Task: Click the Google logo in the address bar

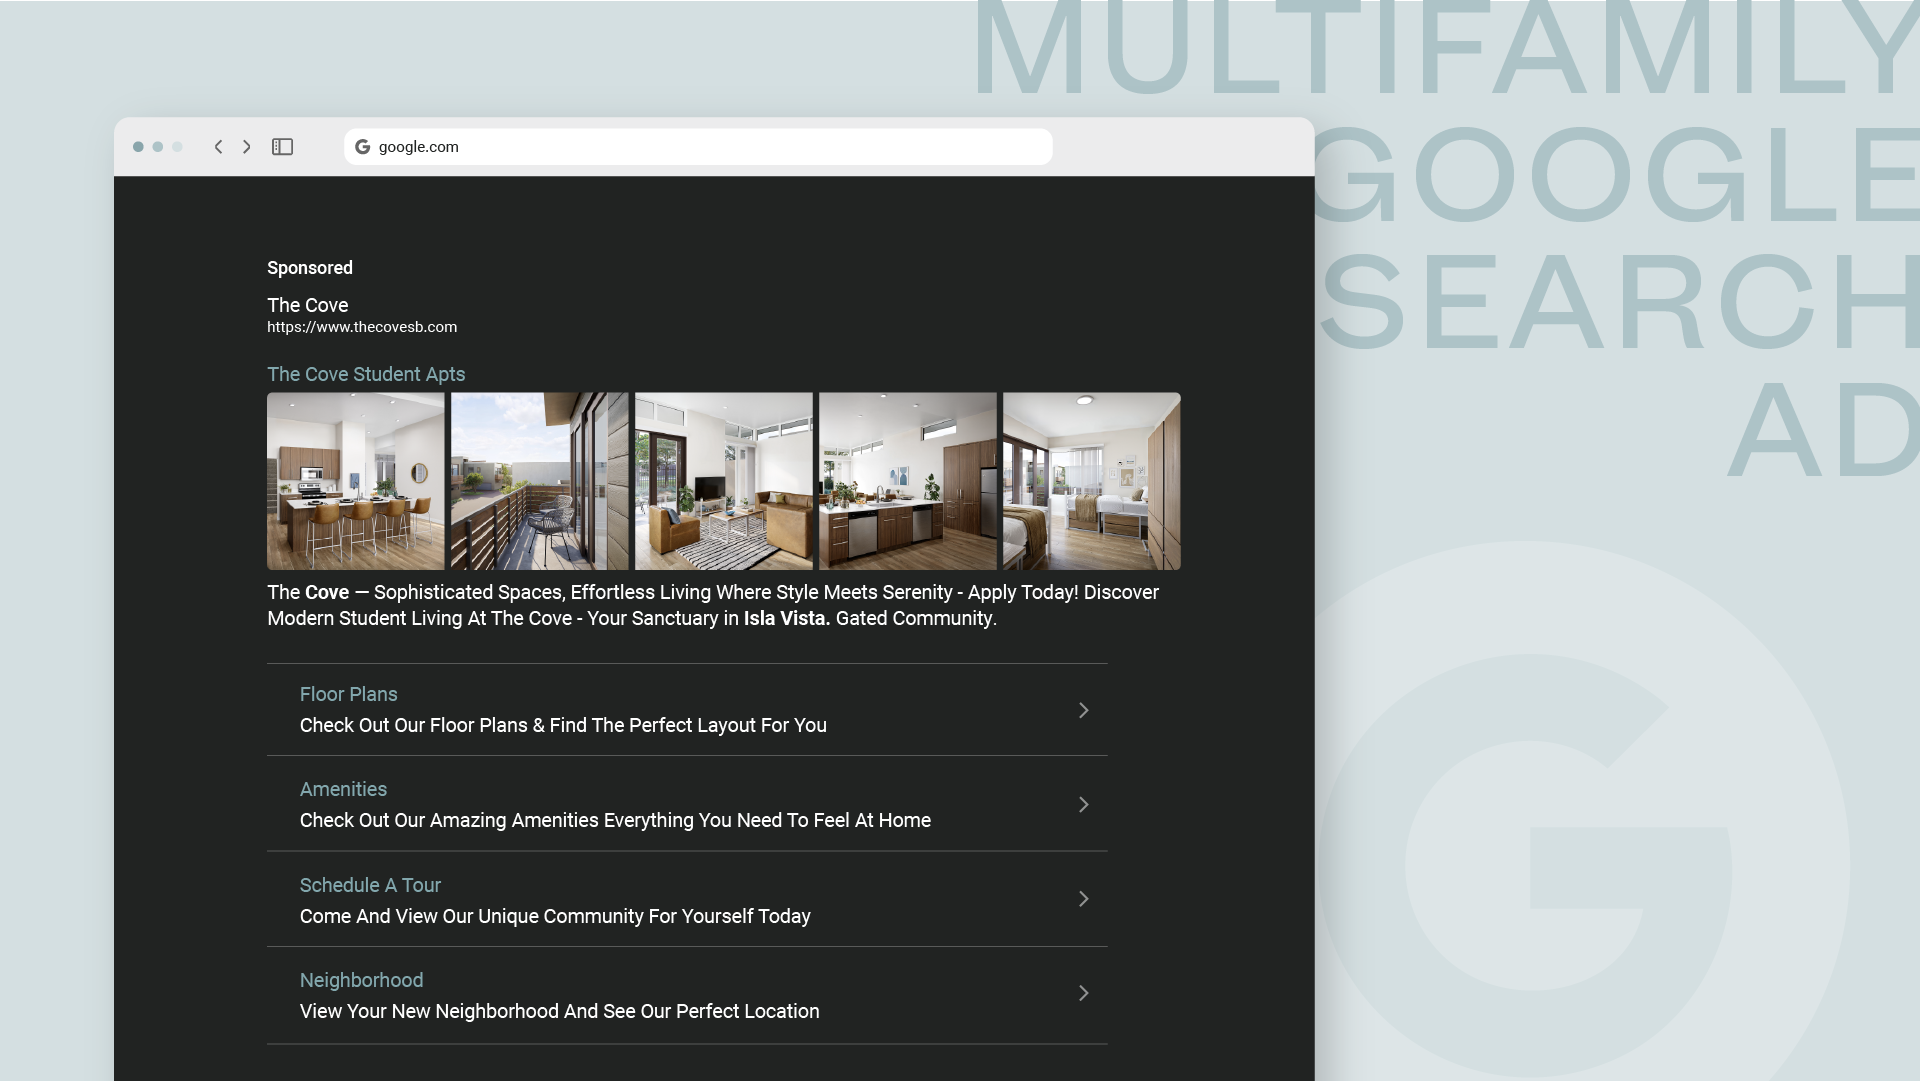Action: (x=362, y=146)
